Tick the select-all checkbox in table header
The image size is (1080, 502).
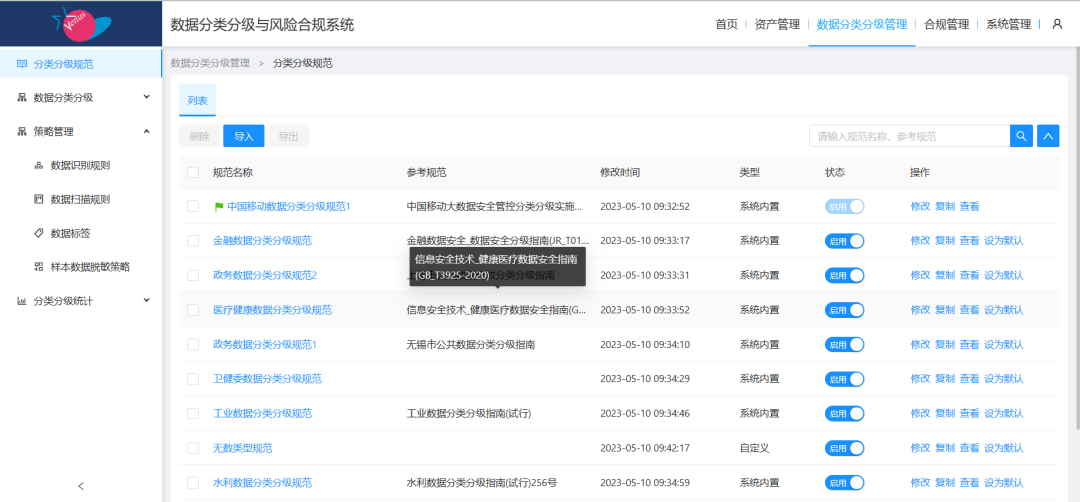[x=193, y=173]
